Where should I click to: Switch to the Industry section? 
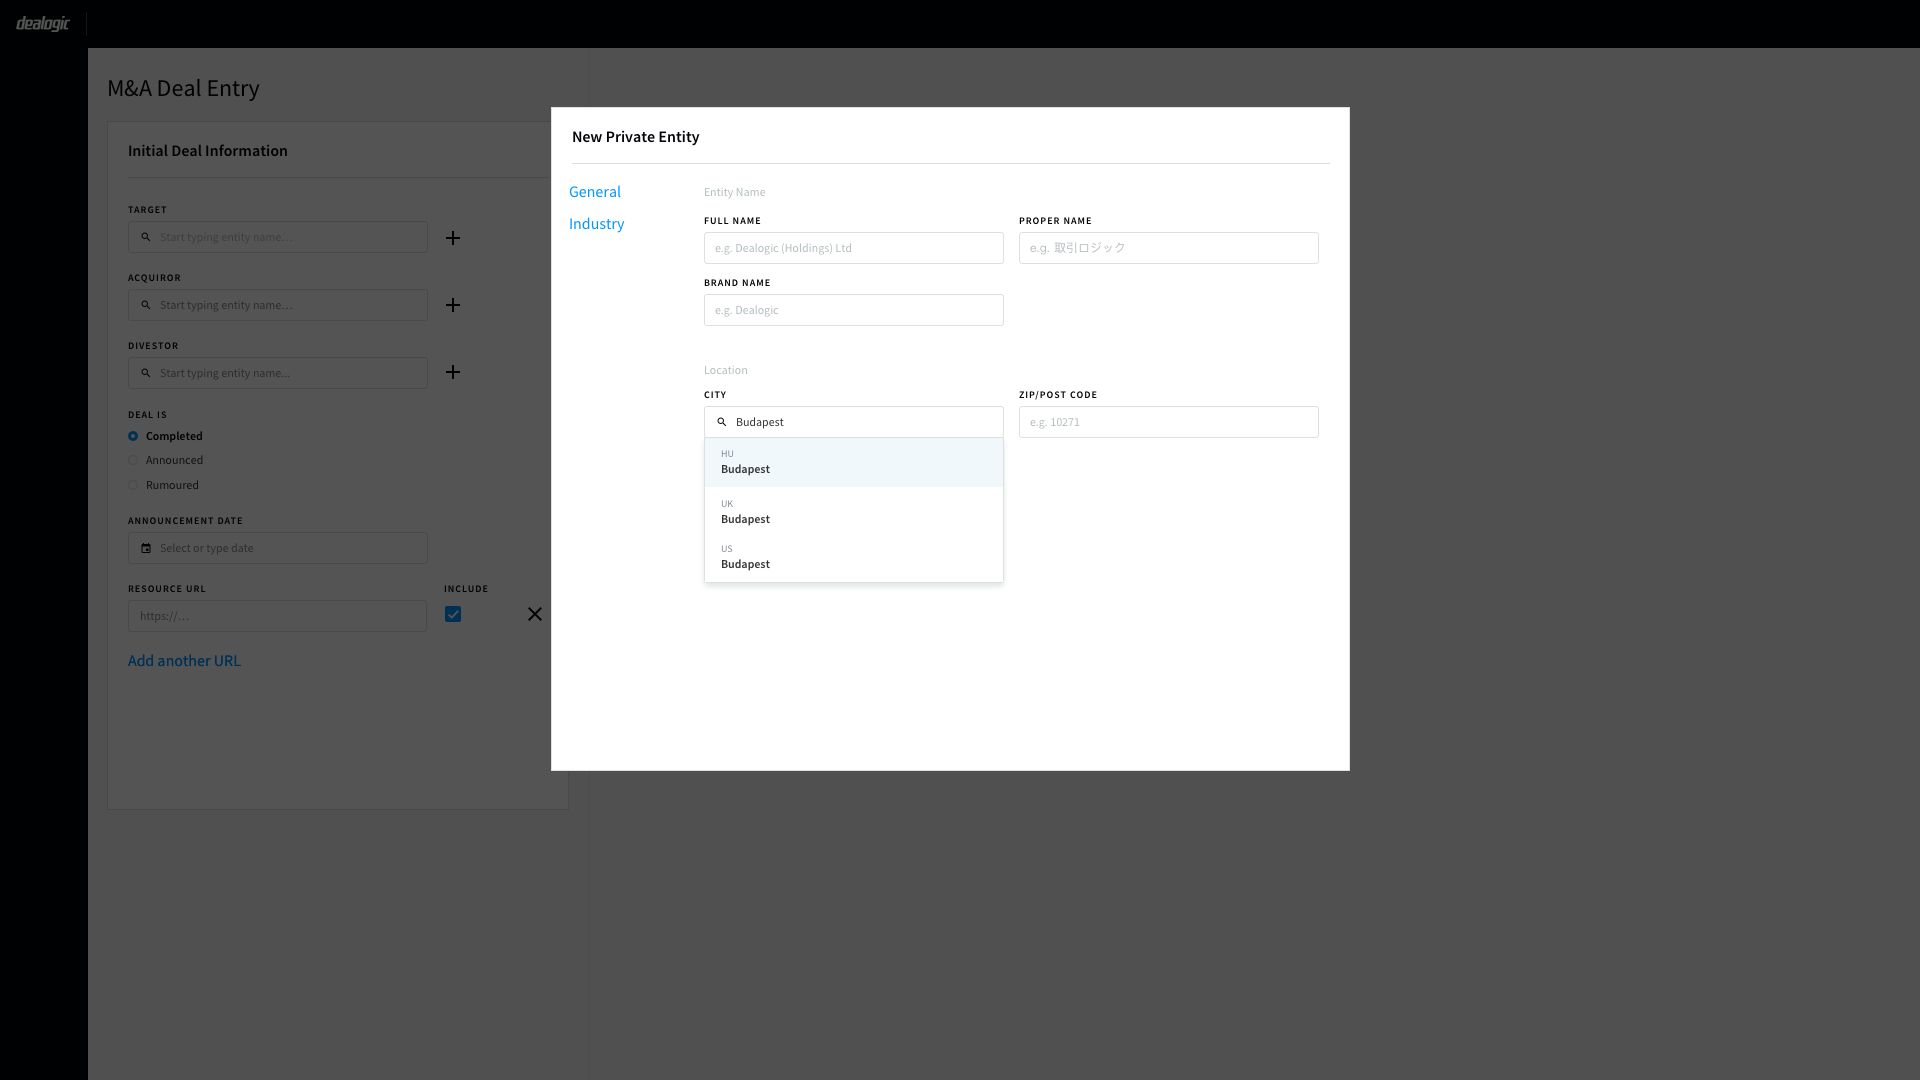coord(596,224)
